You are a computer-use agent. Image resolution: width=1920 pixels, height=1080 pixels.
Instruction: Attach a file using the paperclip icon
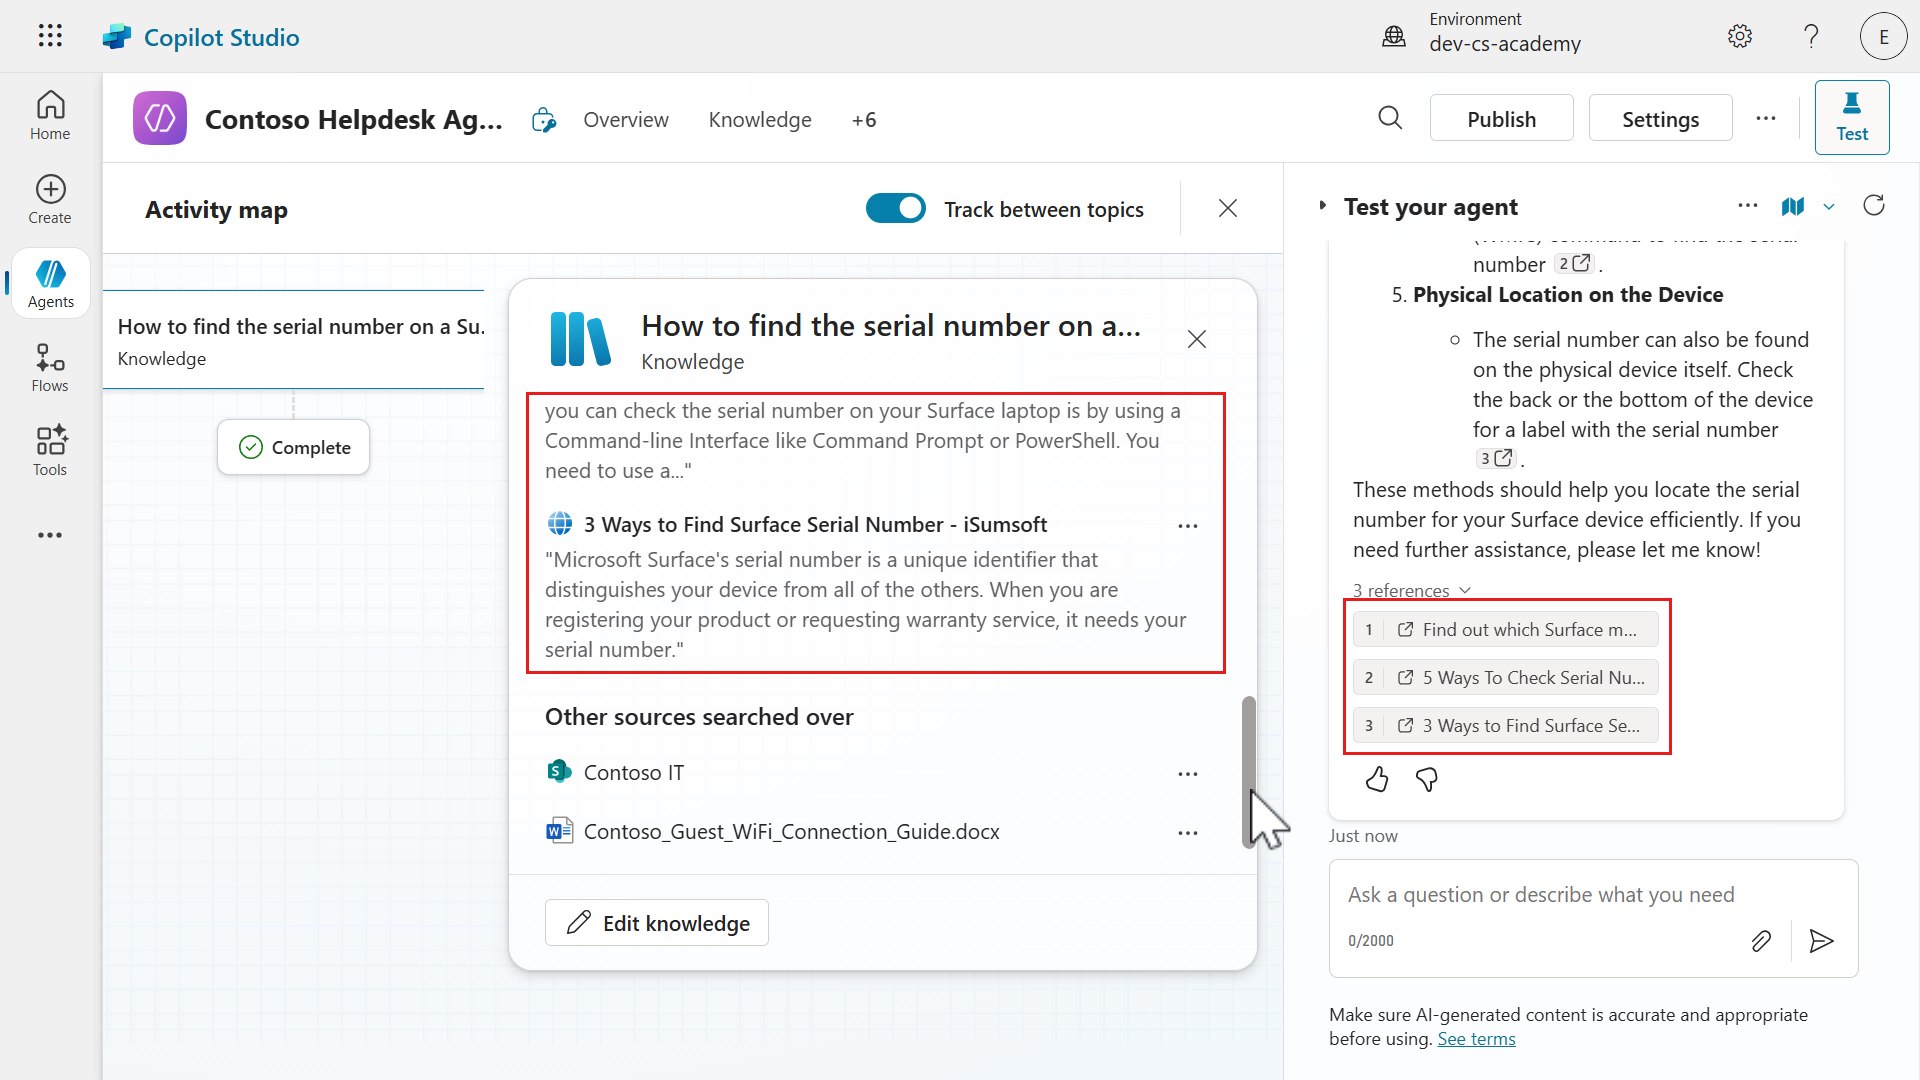pos(1761,940)
